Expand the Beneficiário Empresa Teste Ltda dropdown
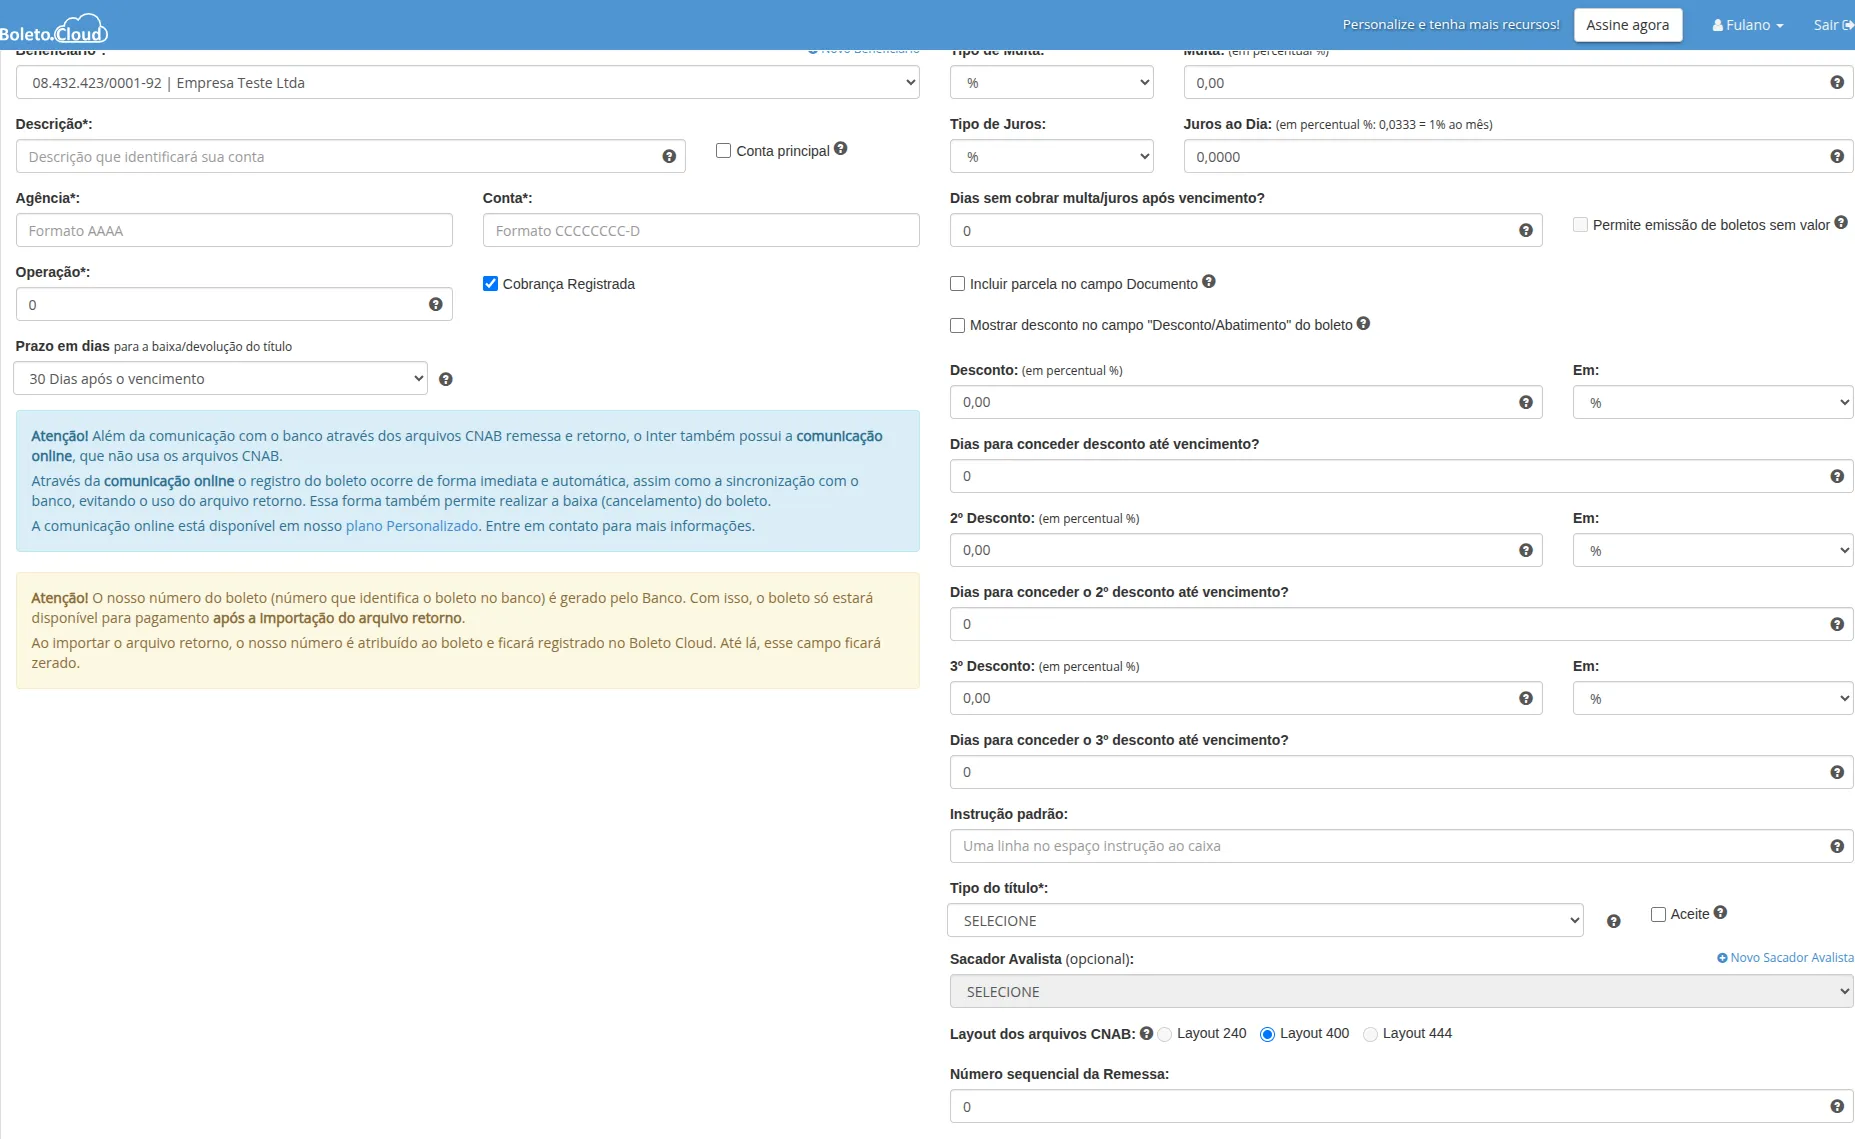 (467, 83)
